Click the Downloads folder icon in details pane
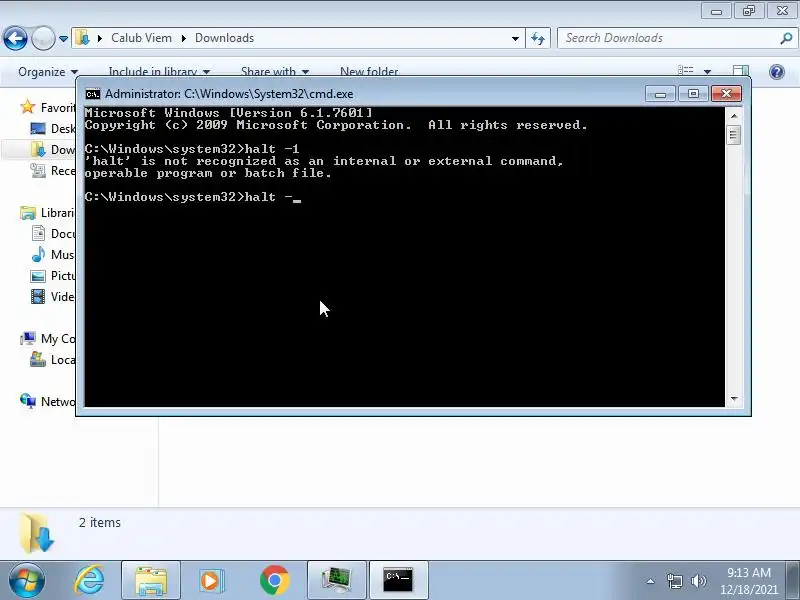This screenshot has height=600, width=800. point(37,532)
